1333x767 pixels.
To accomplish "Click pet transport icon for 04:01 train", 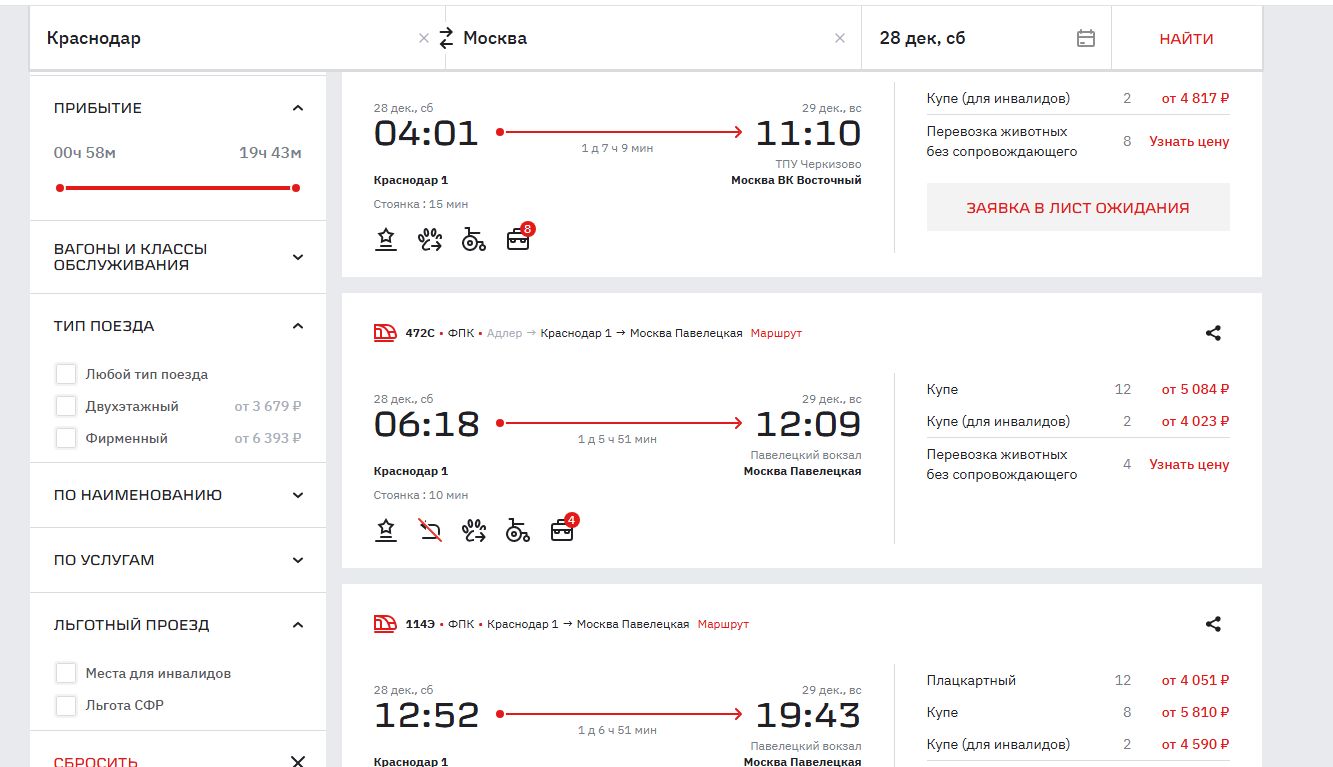I will pyautogui.click(x=430, y=239).
